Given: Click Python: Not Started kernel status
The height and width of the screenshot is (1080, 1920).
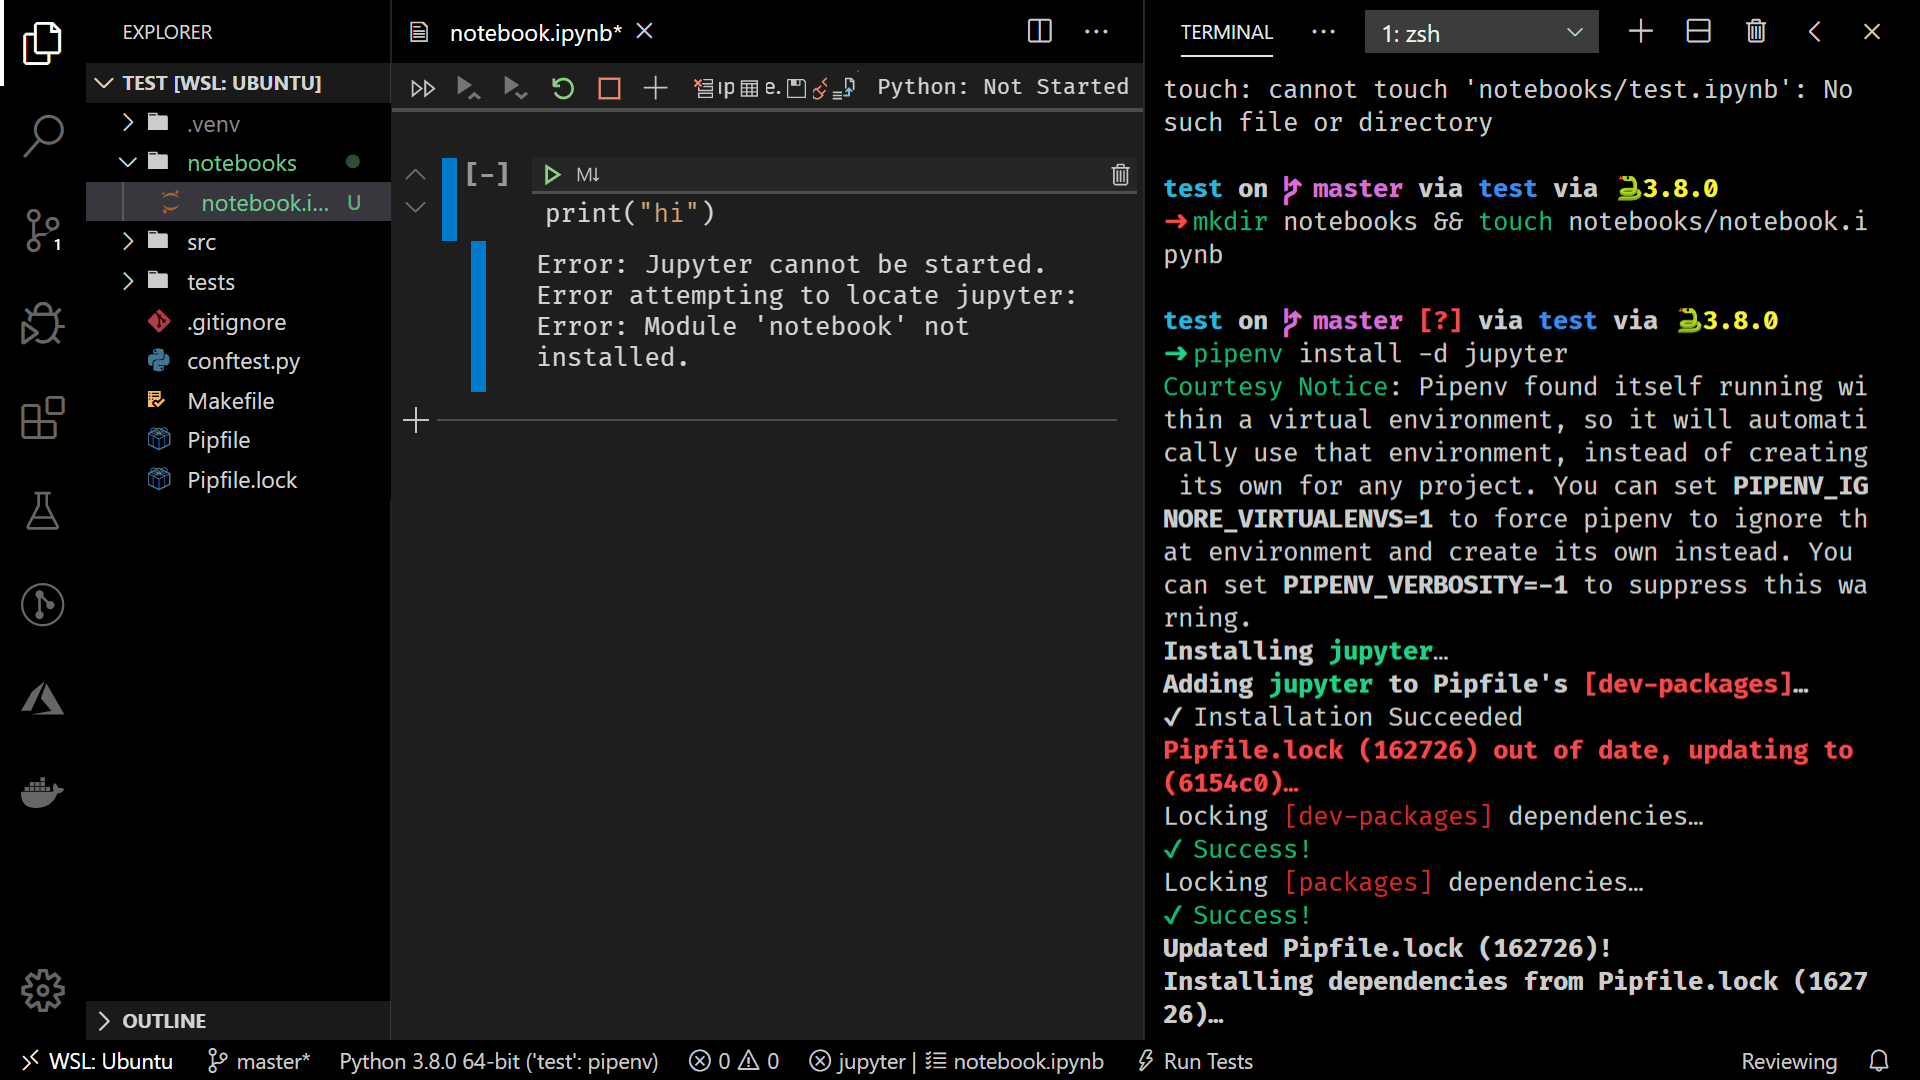Looking at the screenshot, I should tap(1002, 87).
